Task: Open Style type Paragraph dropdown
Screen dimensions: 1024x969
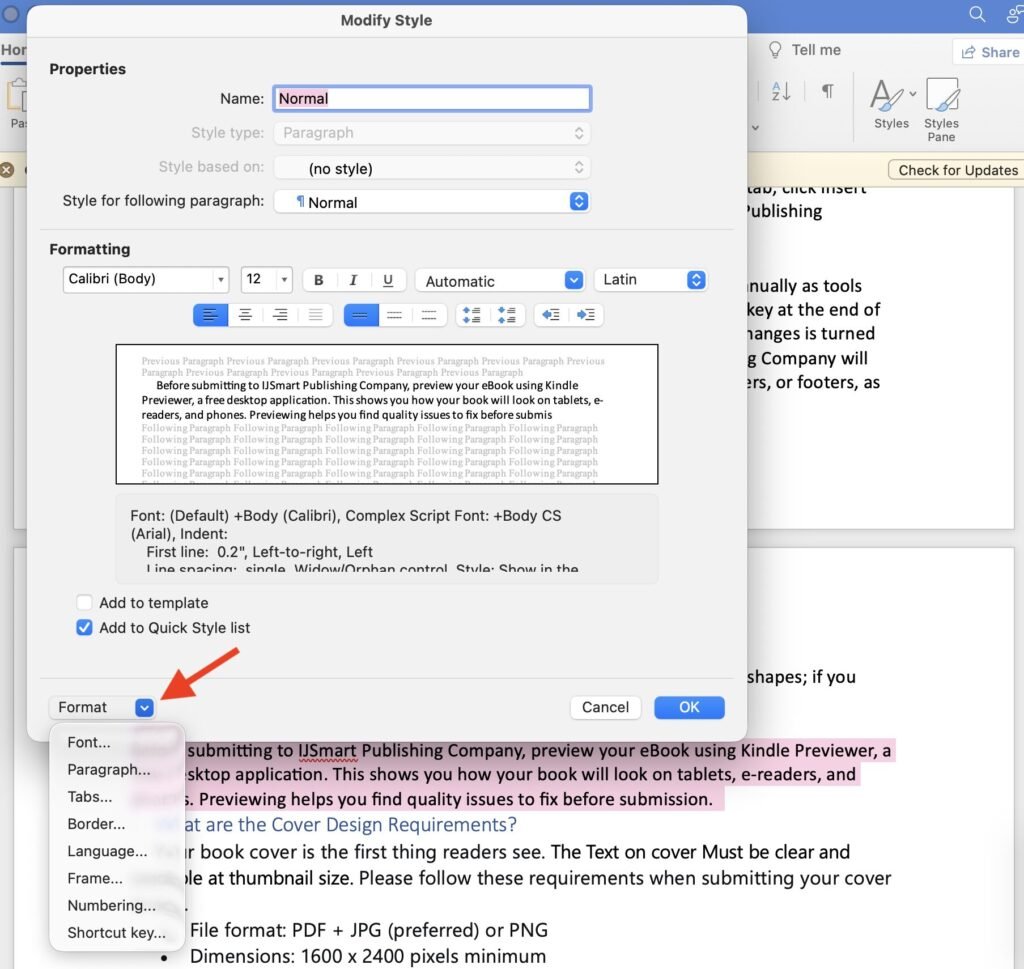Action: (x=432, y=133)
